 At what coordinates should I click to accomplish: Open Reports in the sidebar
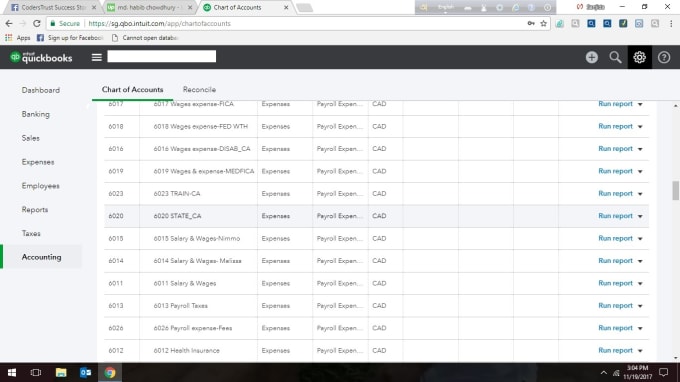click(35, 209)
